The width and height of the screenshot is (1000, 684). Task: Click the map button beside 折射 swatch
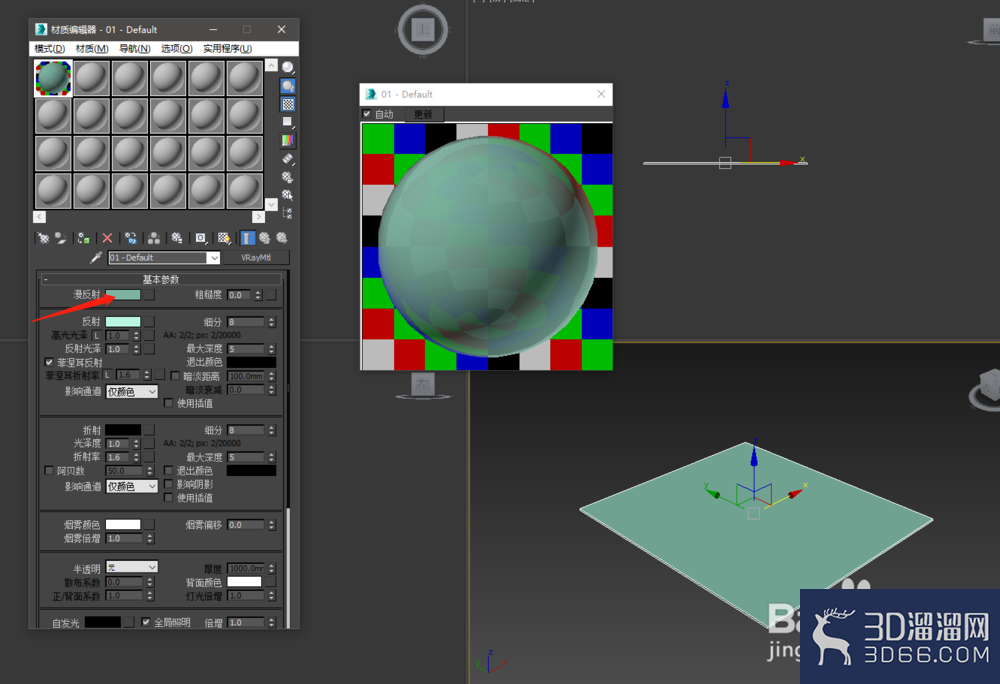[149, 430]
